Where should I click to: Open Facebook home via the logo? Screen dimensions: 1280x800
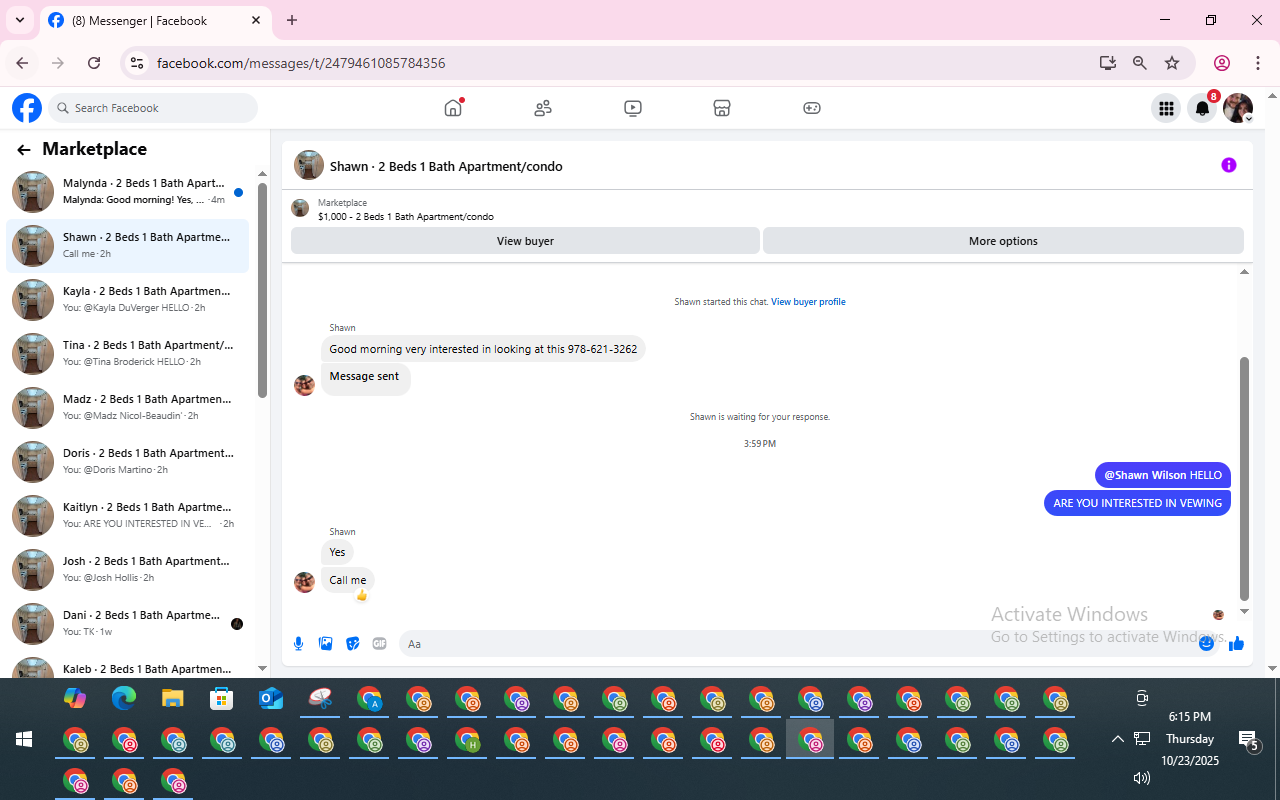coord(27,108)
